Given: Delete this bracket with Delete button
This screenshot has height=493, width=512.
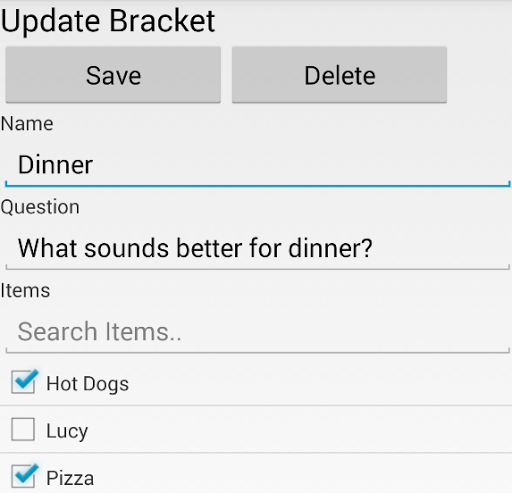Looking at the screenshot, I should click(x=339, y=75).
